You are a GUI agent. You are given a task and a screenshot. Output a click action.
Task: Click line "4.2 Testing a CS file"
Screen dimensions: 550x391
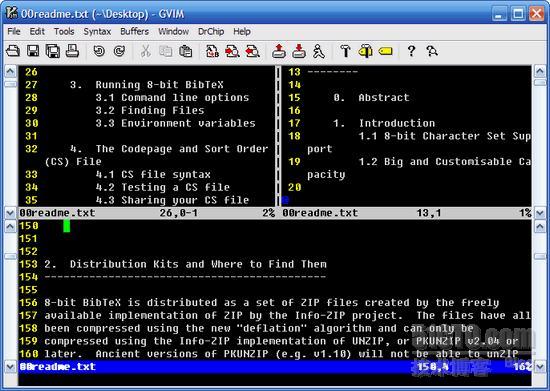pos(163,187)
